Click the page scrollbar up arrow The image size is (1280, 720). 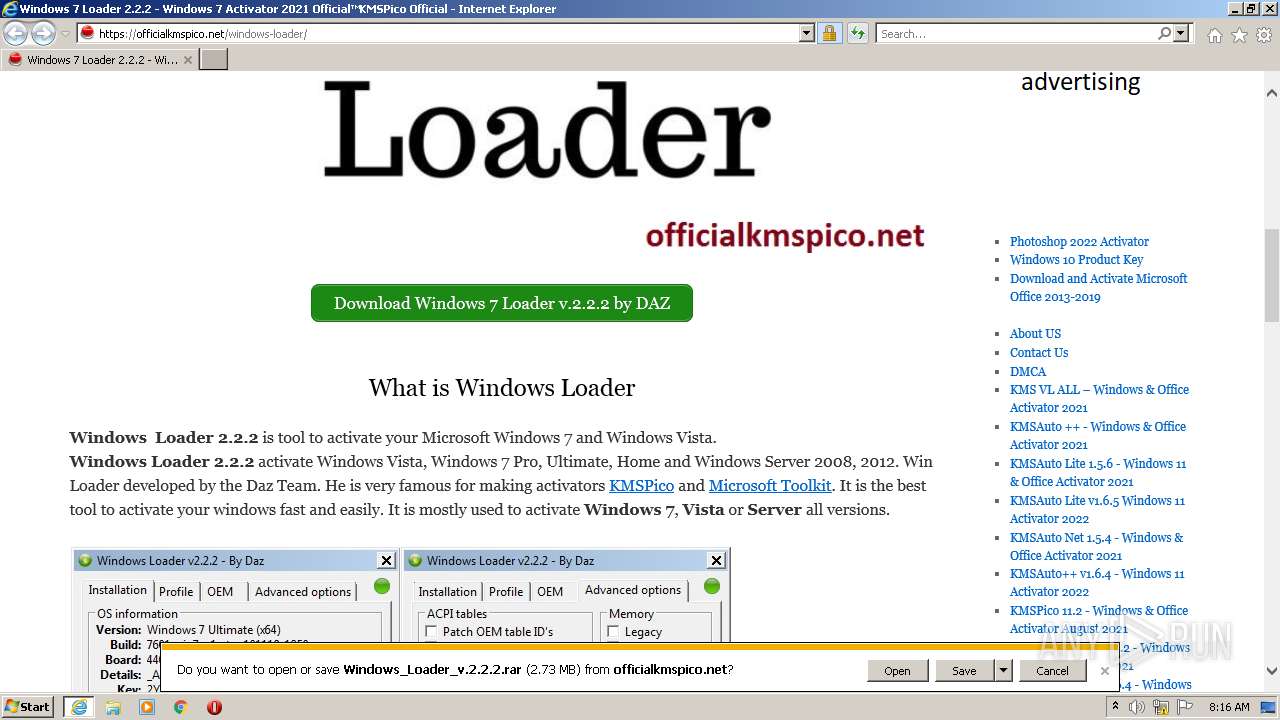click(1272, 93)
